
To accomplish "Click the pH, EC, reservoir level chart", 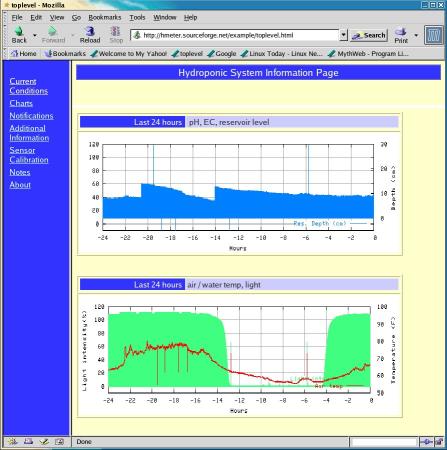I will (239, 194).
